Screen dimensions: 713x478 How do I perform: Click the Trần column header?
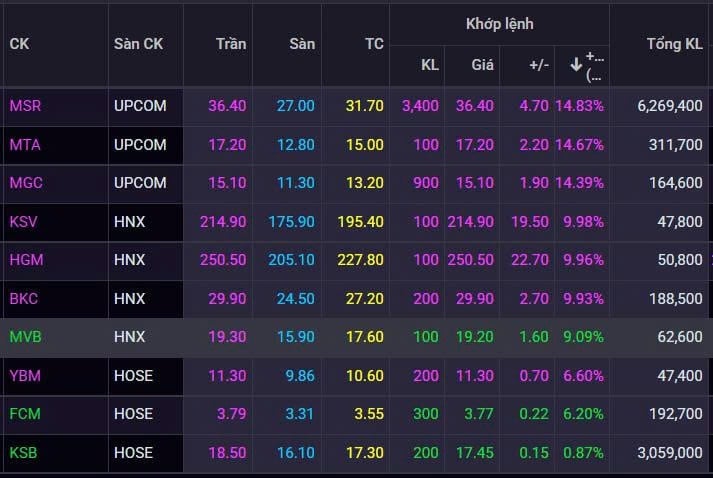[231, 44]
